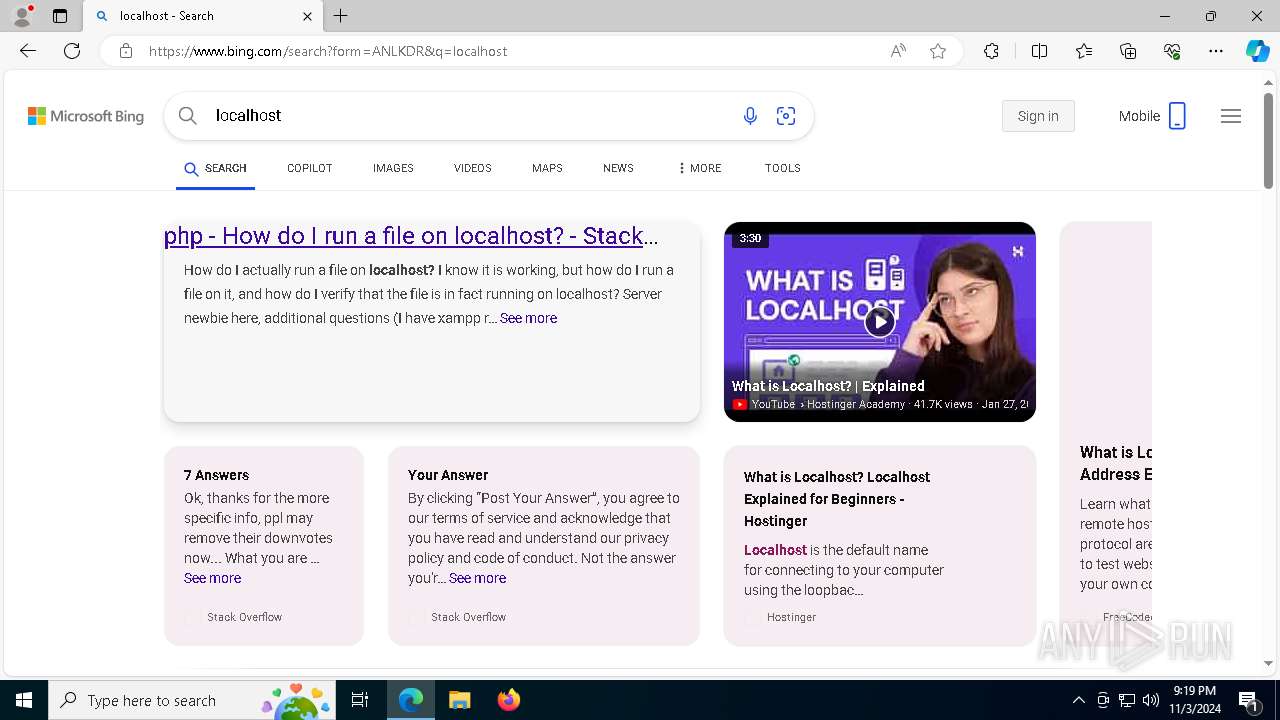Click the Microsoft Bing logo
This screenshot has width=1280, height=720.
pyautogui.click(x=86, y=116)
